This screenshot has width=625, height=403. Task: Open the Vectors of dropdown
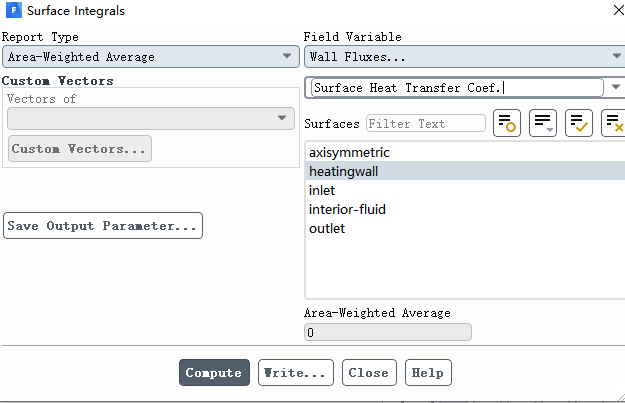[x=148, y=118]
